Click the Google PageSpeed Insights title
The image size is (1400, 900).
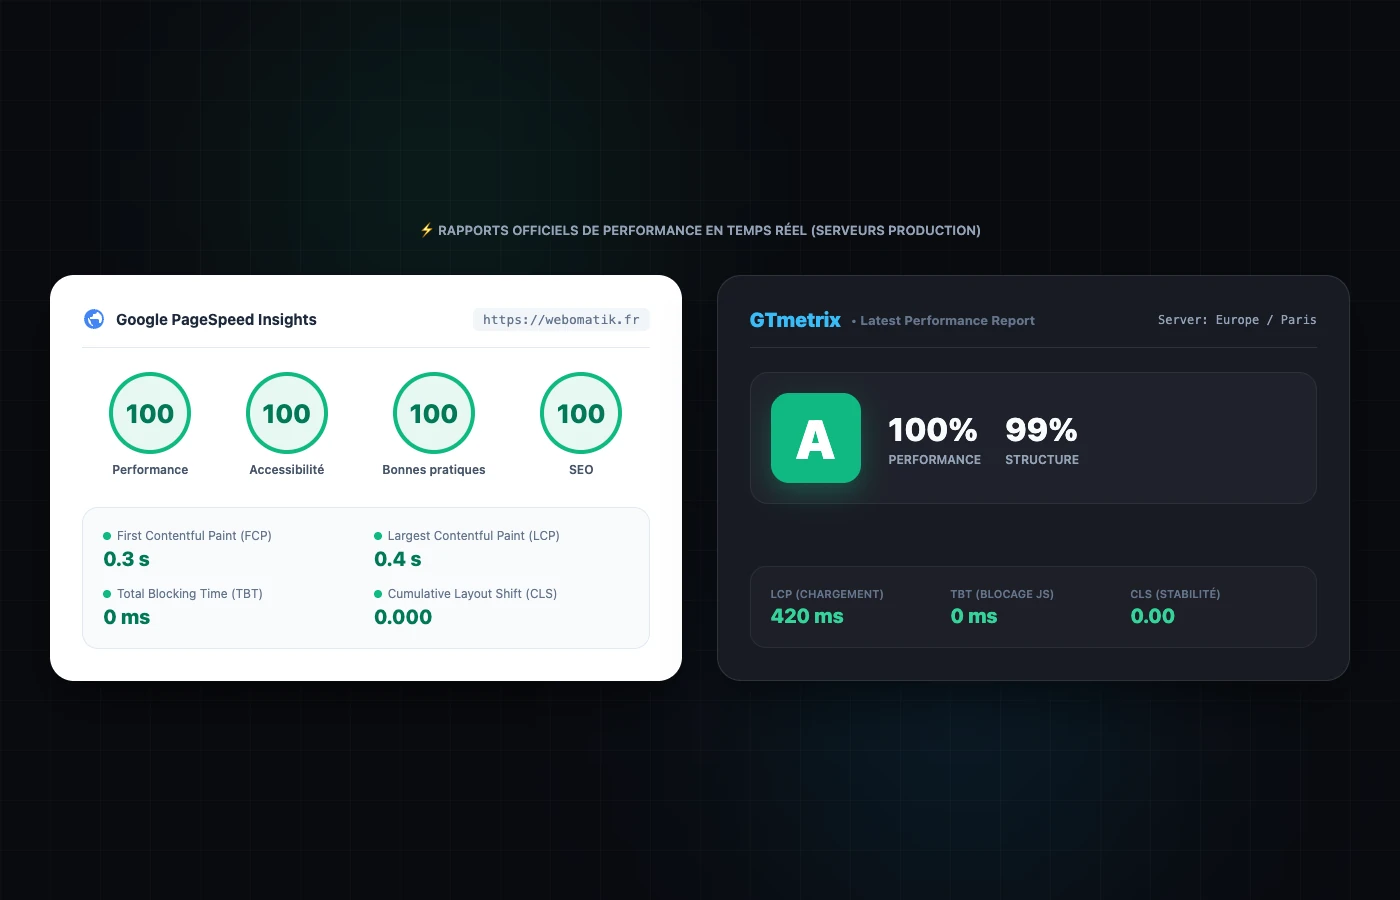[x=216, y=319]
